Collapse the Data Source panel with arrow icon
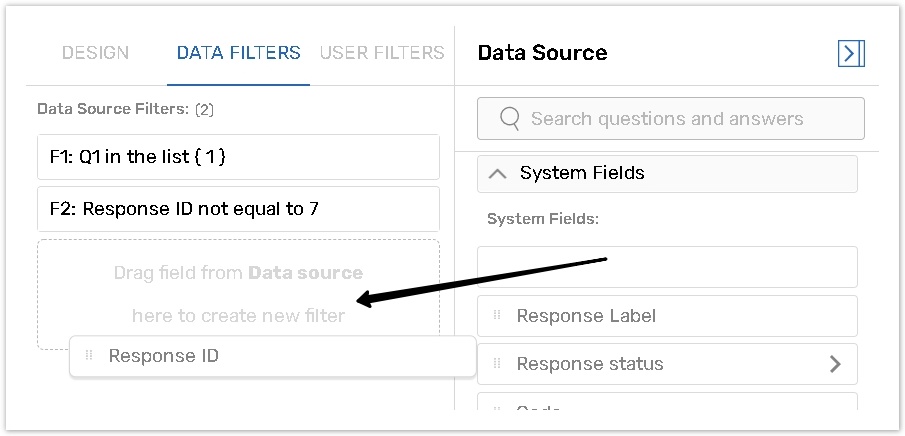905x436 pixels. (850, 53)
